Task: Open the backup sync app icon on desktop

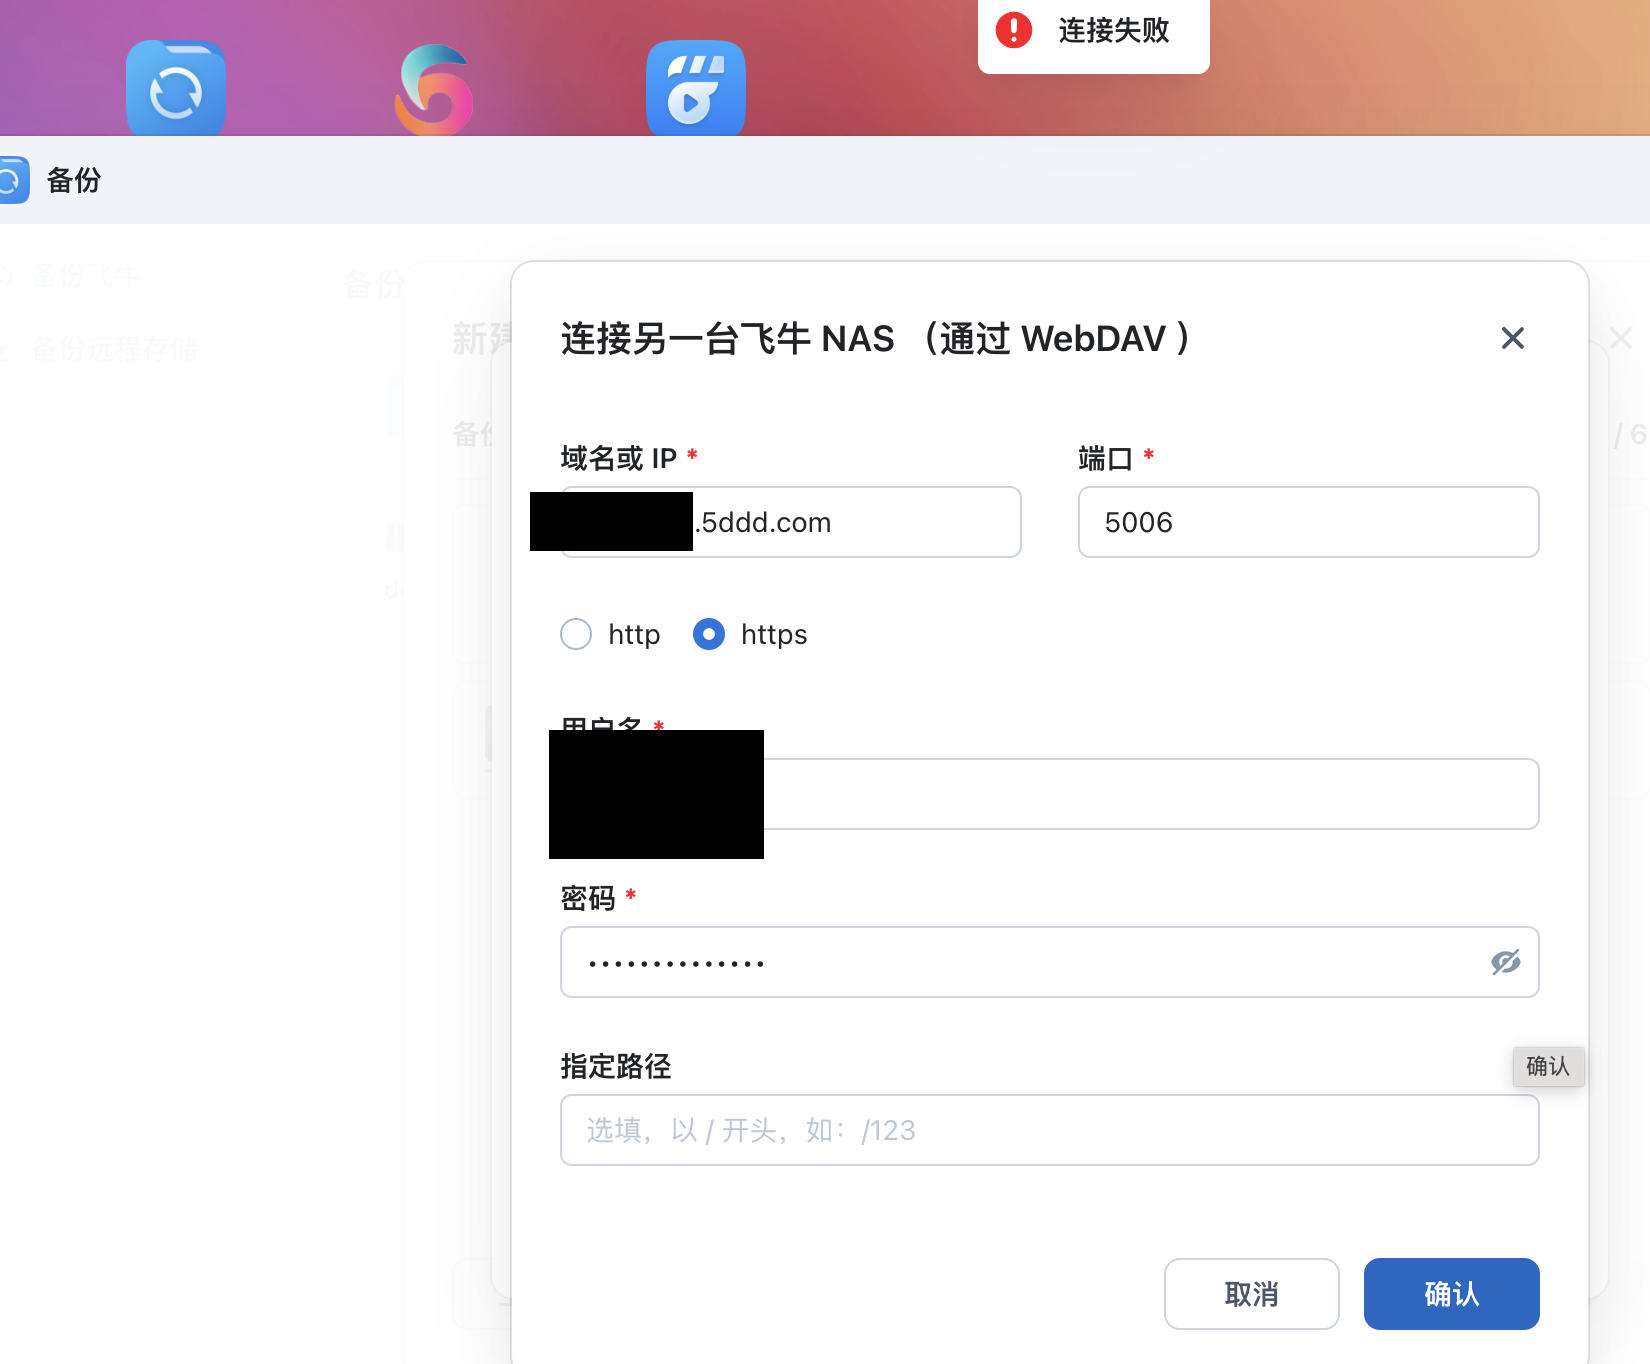Action: pyautogui.click(x=176, y=88)
